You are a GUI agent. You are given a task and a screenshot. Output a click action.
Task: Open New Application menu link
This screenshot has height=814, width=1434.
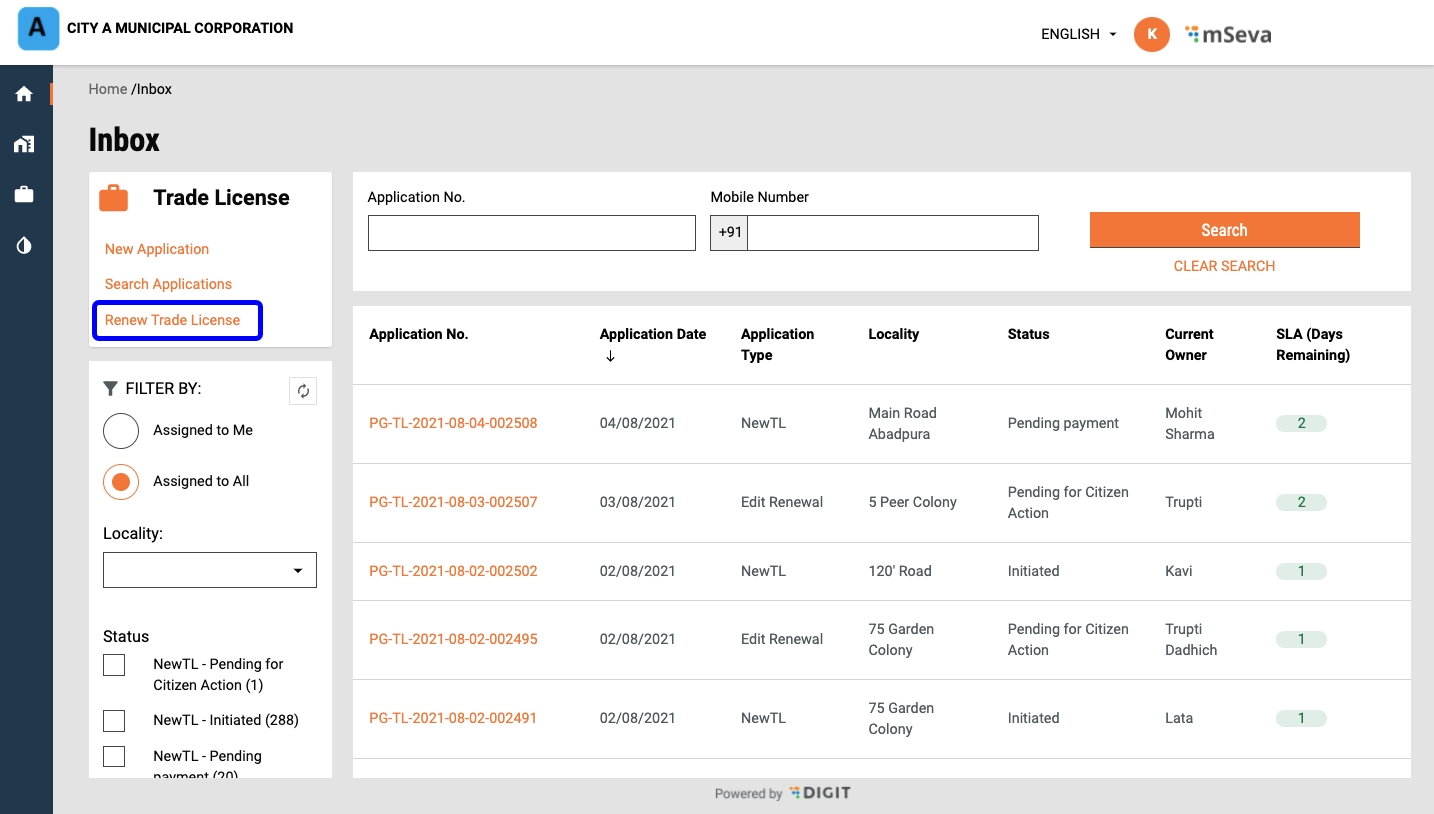[x=157, y=249]
